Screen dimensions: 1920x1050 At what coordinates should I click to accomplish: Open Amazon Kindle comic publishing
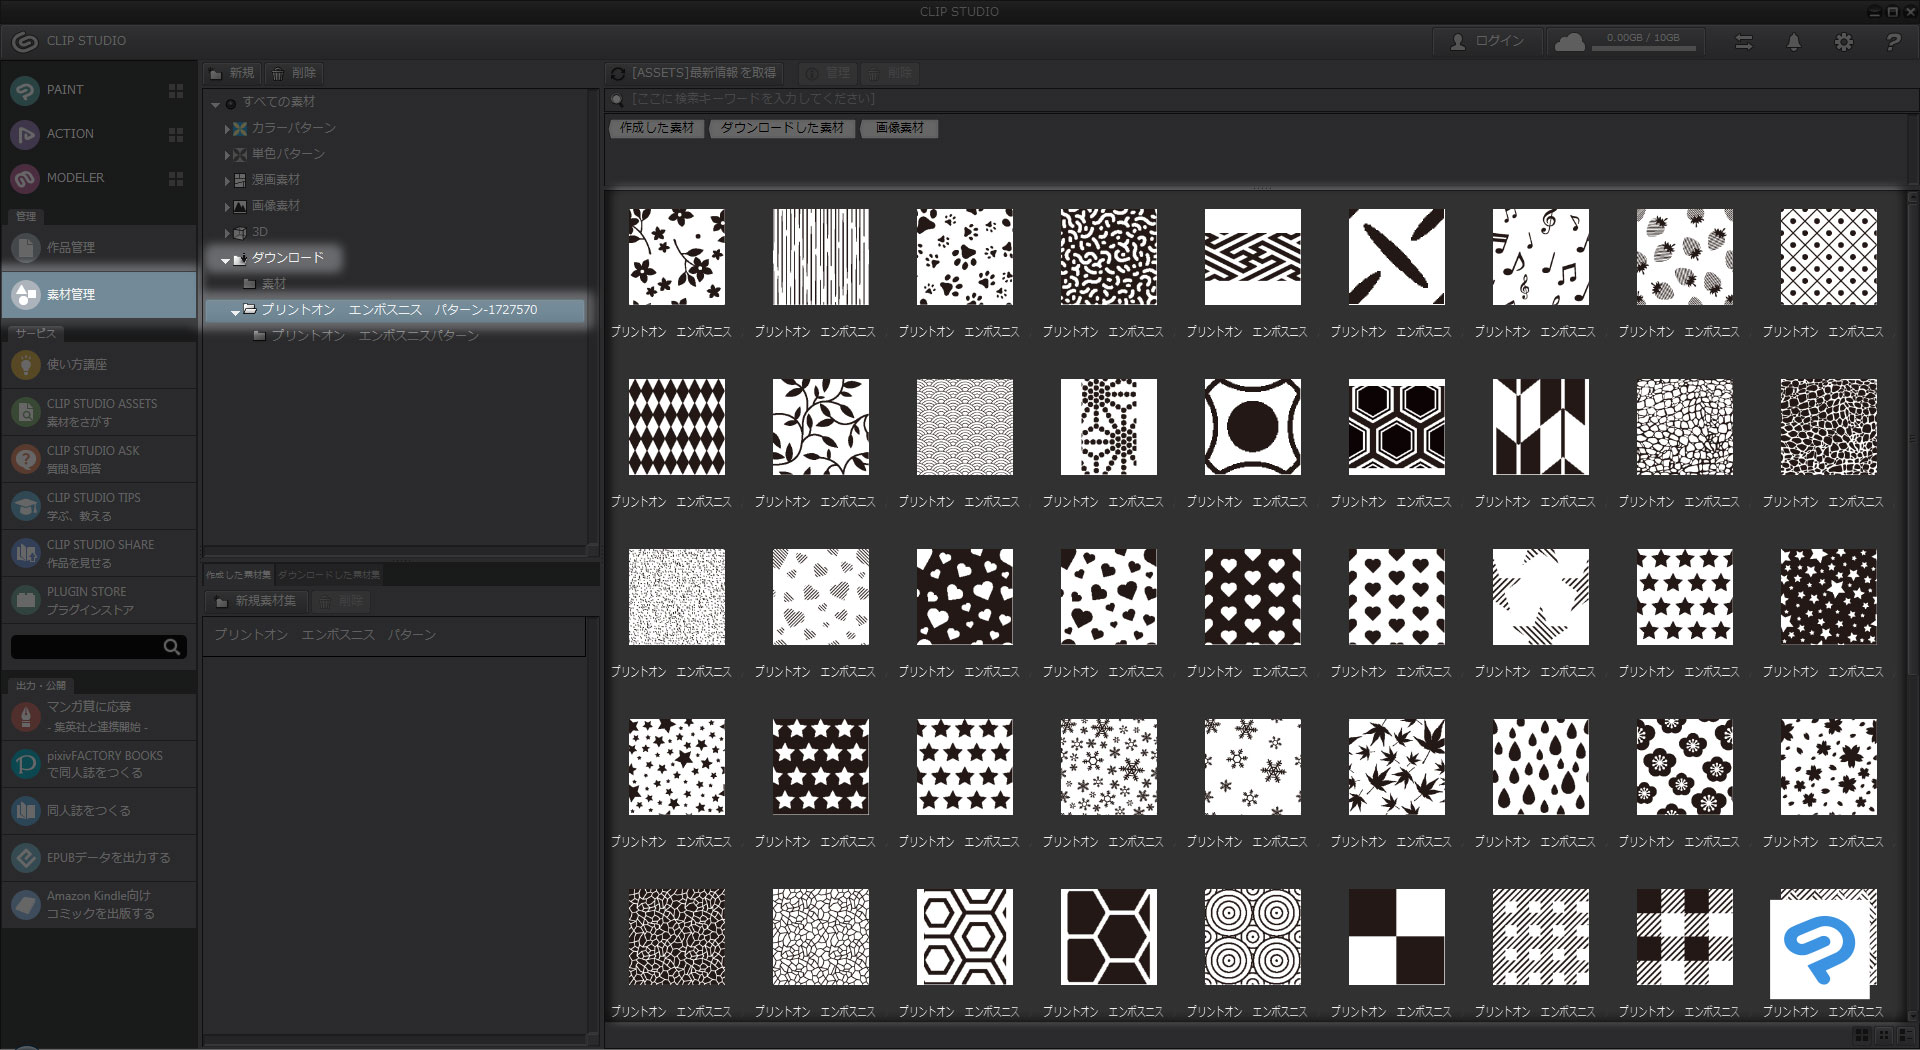point(99,904)
